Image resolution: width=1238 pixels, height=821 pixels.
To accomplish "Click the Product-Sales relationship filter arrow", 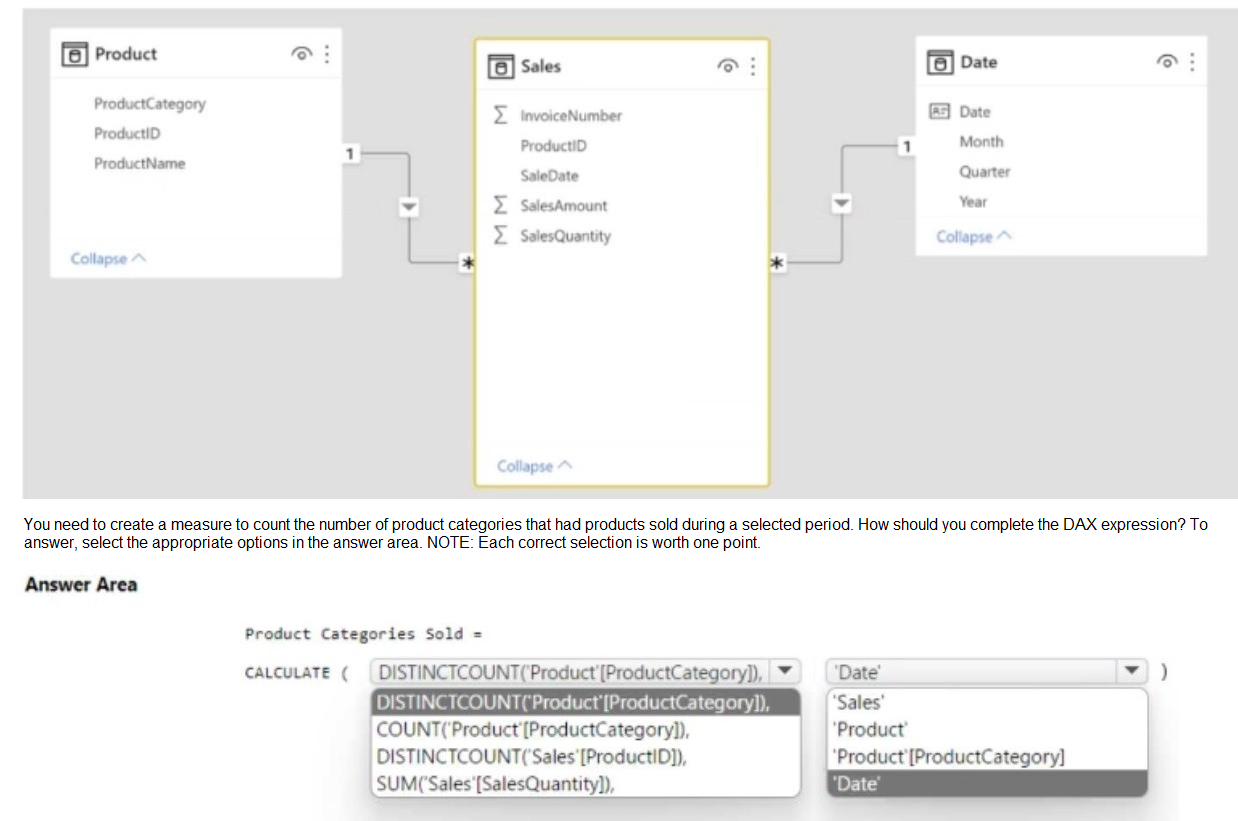I will 407,206.
